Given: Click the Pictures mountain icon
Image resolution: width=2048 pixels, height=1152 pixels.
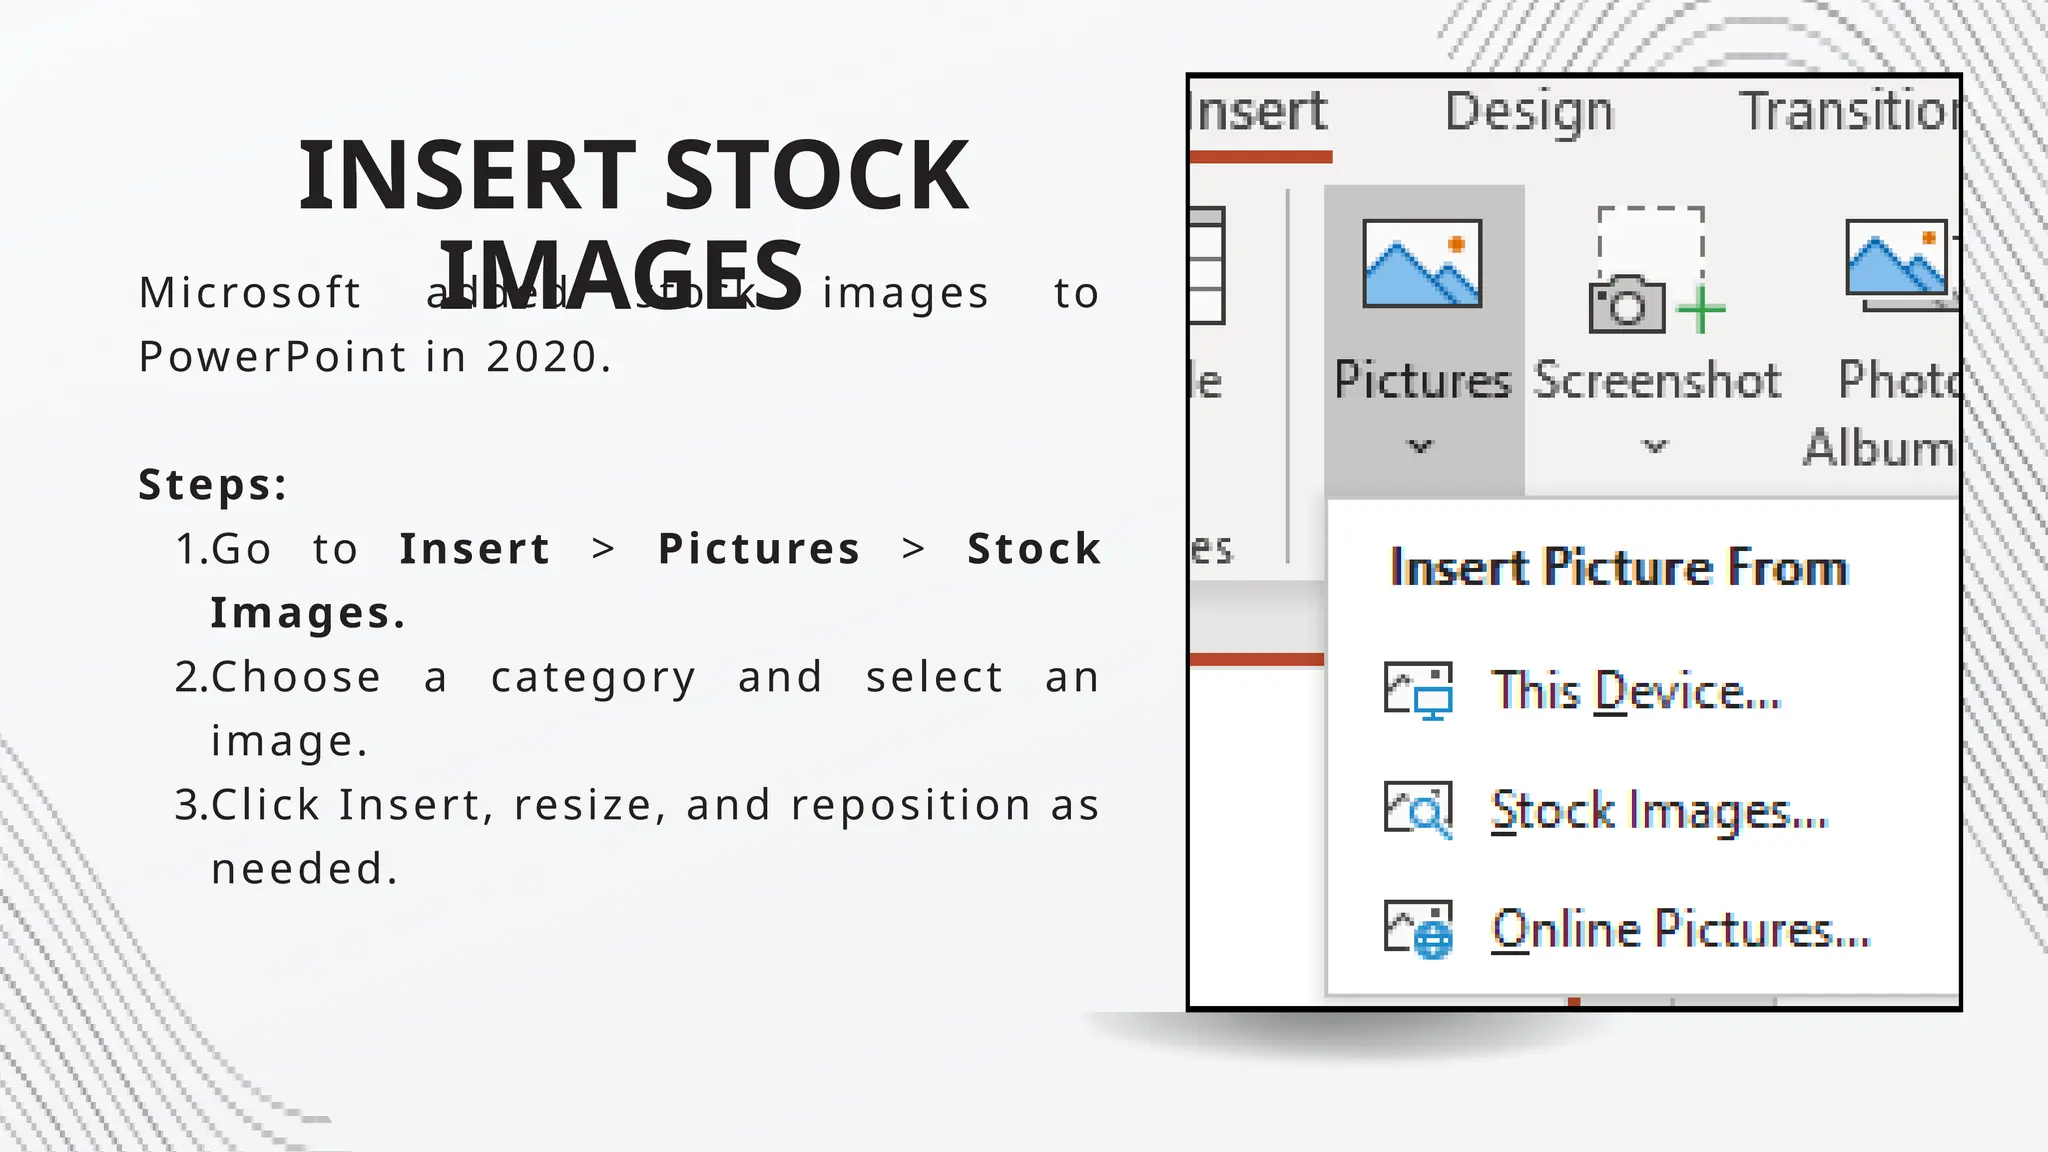Looking at the screenshot, I should [x=1422, y=264].
